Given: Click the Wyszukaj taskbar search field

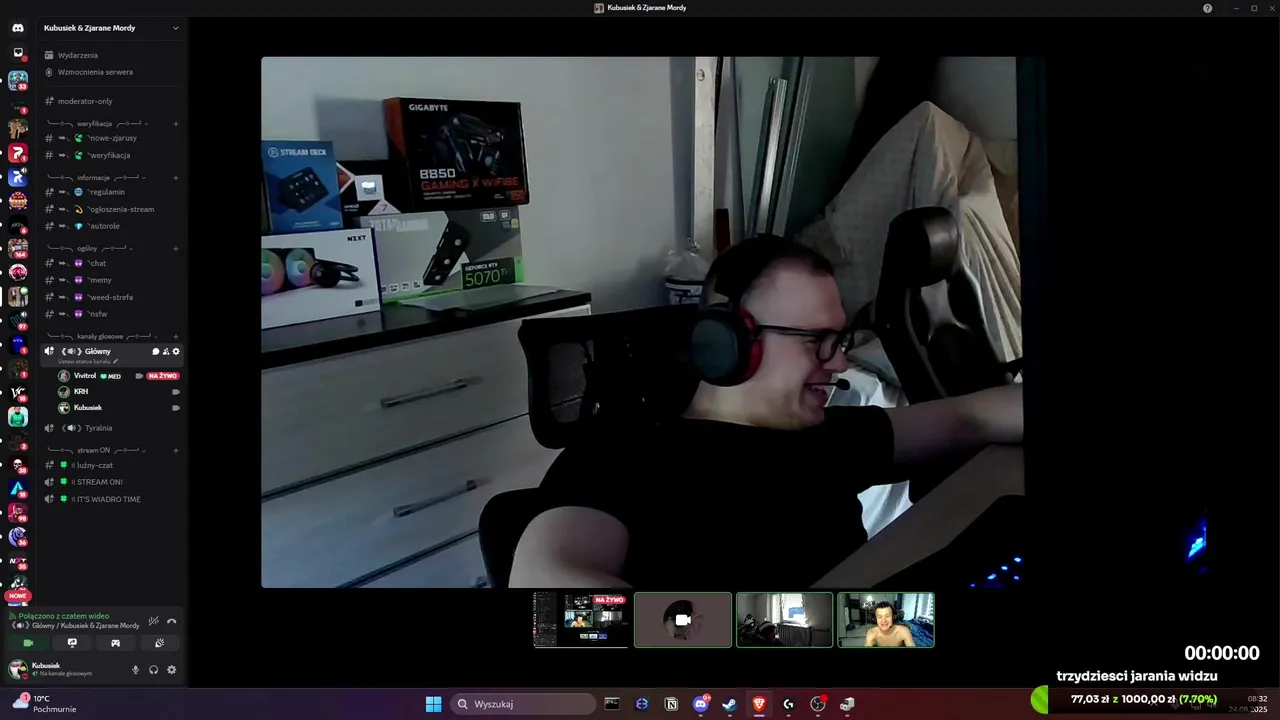Looking at the screenshot, I should pos(522,704).
